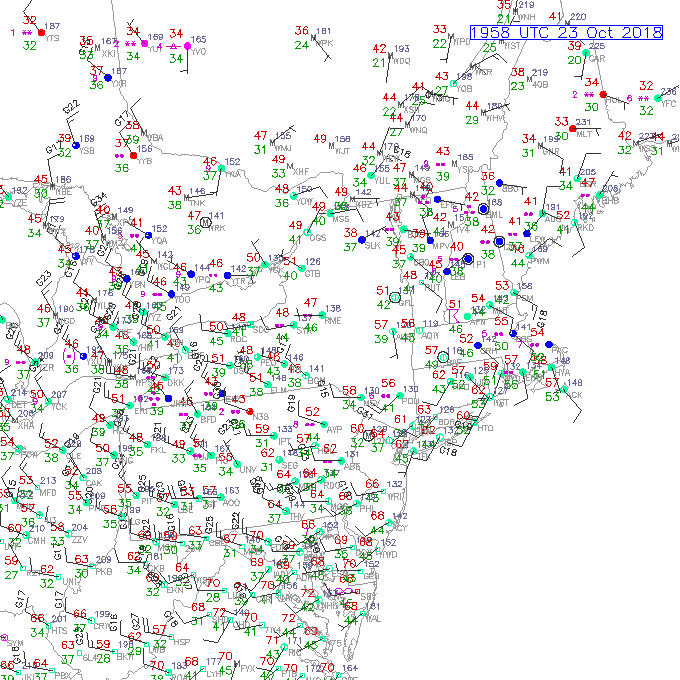Viewport: 680px width, 680px height.
Task: Select the XKI station identifier
Action: 108,54
